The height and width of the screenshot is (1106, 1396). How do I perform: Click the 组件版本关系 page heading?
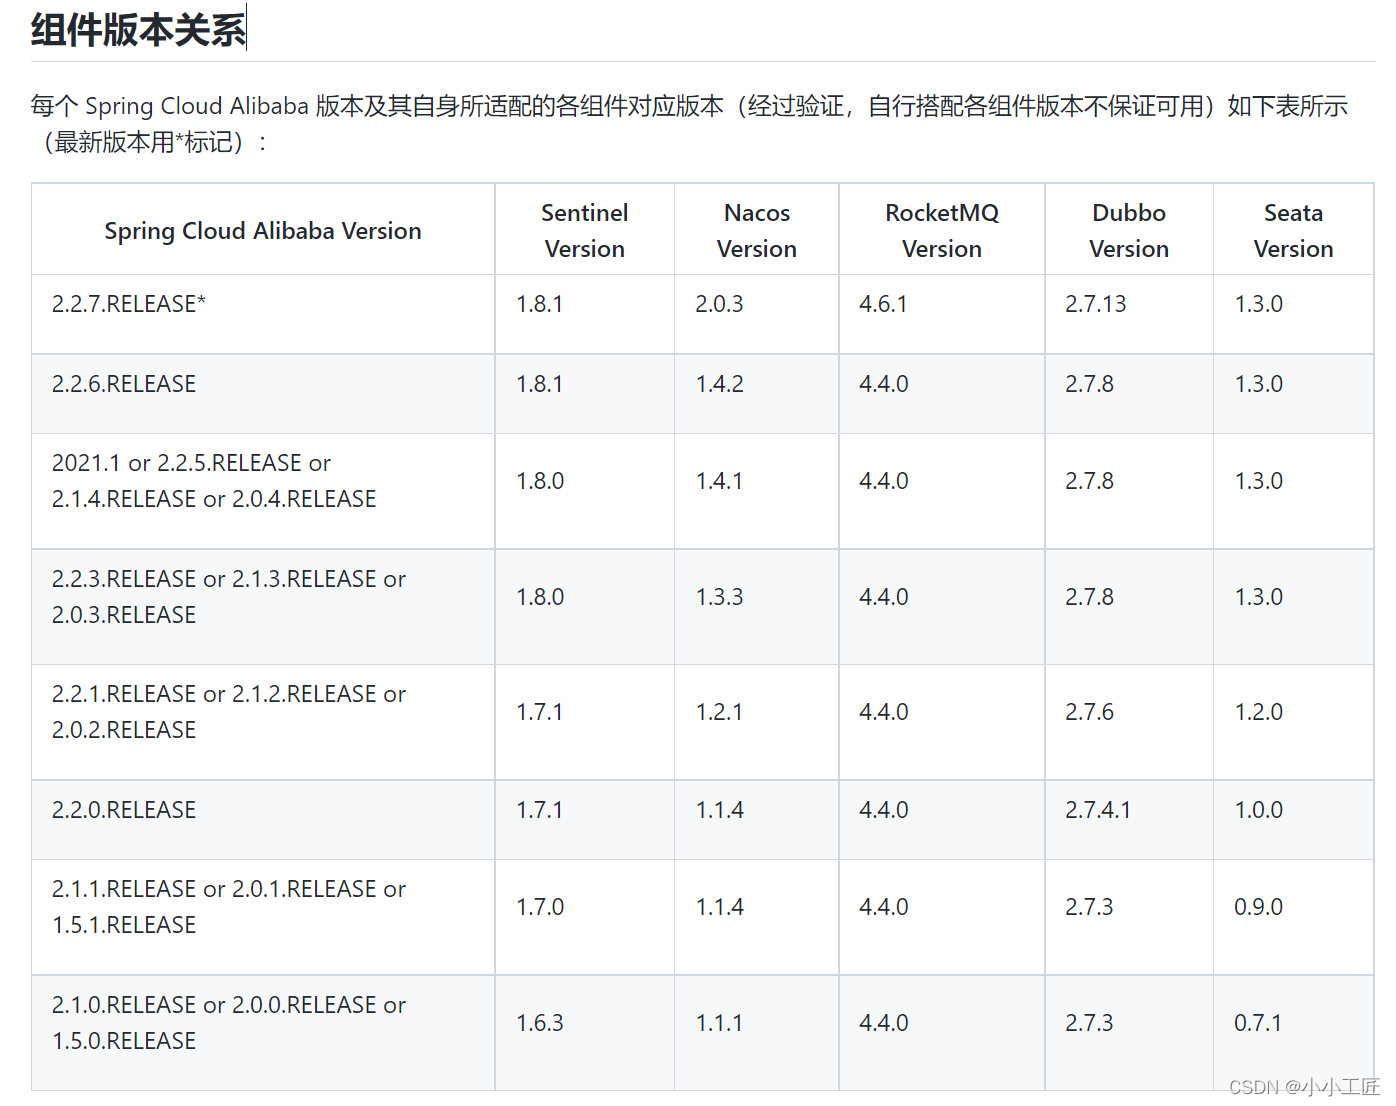coord(138,30)
